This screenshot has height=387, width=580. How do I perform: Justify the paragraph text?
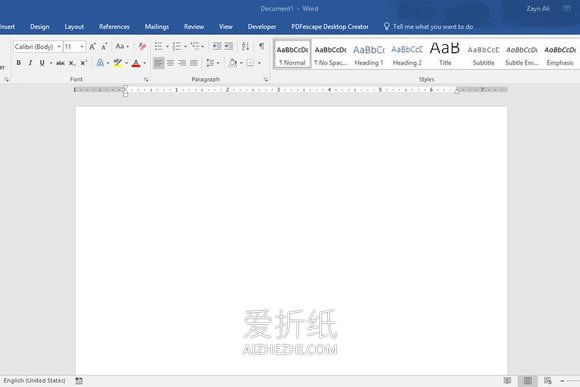click(x=194, y=63)
